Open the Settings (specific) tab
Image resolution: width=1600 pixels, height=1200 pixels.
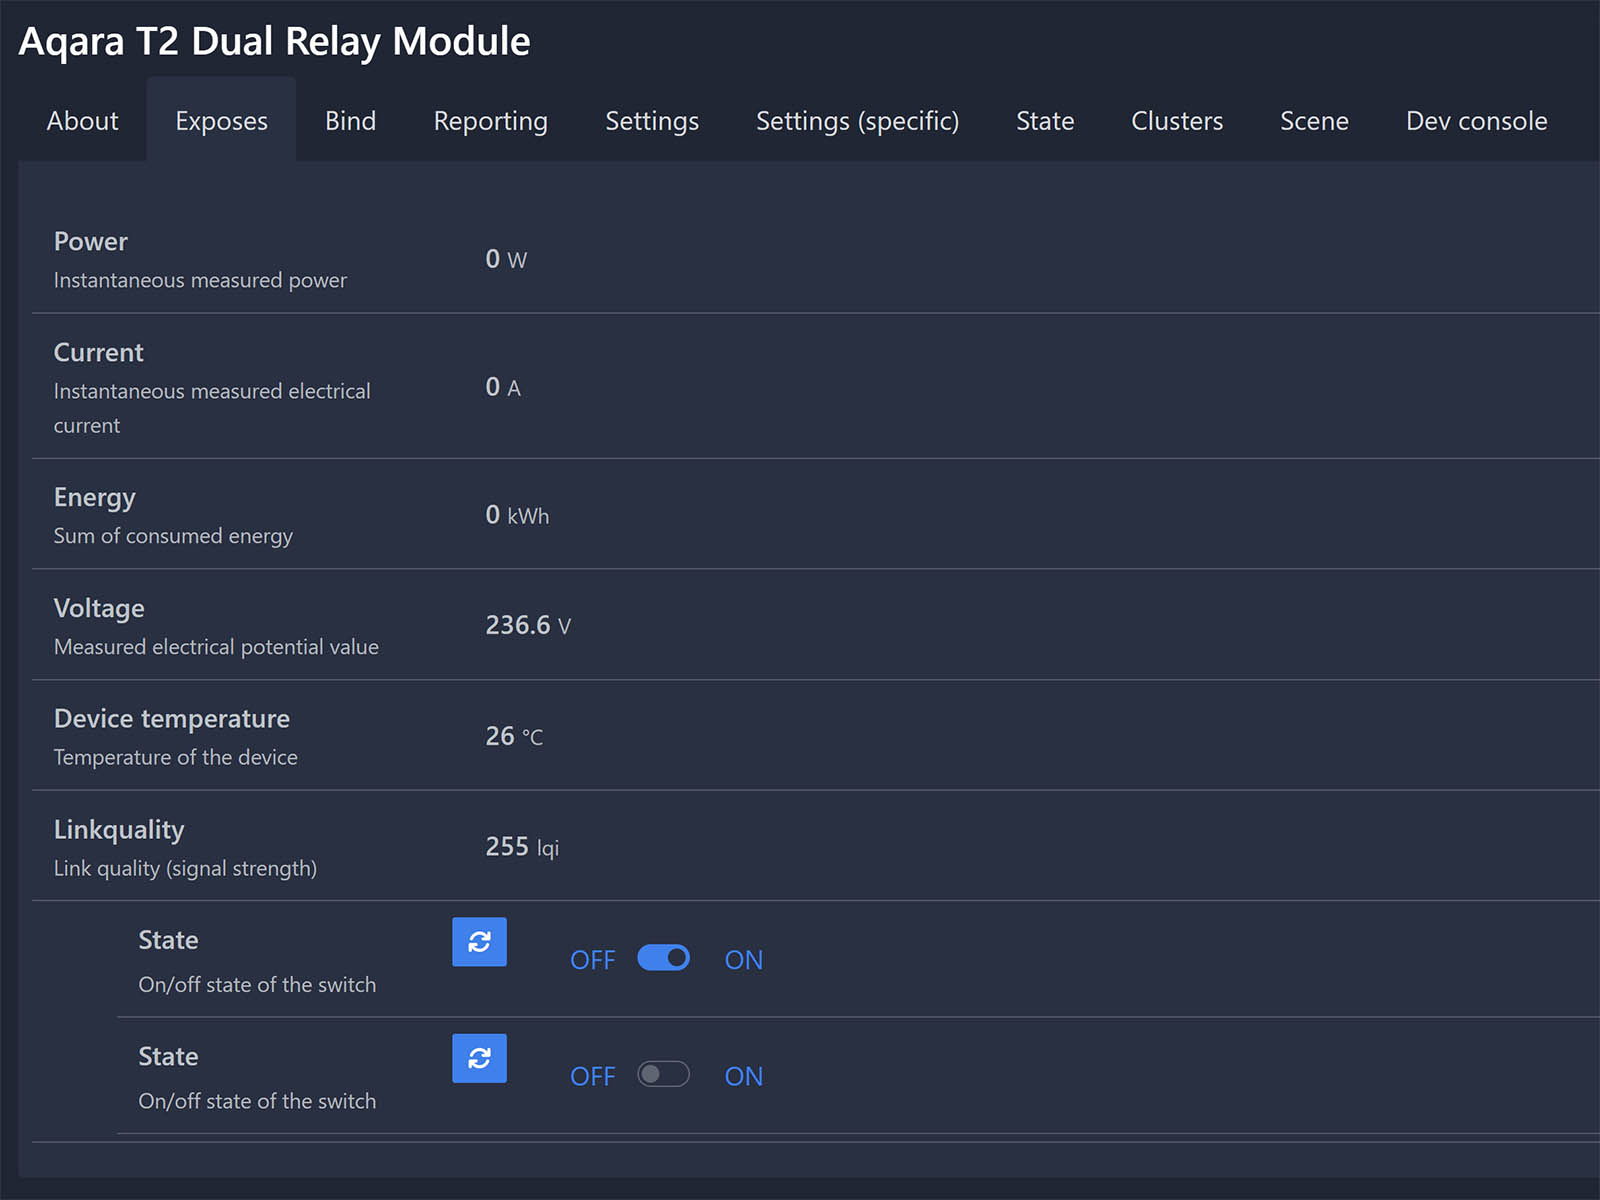[857, 121]
